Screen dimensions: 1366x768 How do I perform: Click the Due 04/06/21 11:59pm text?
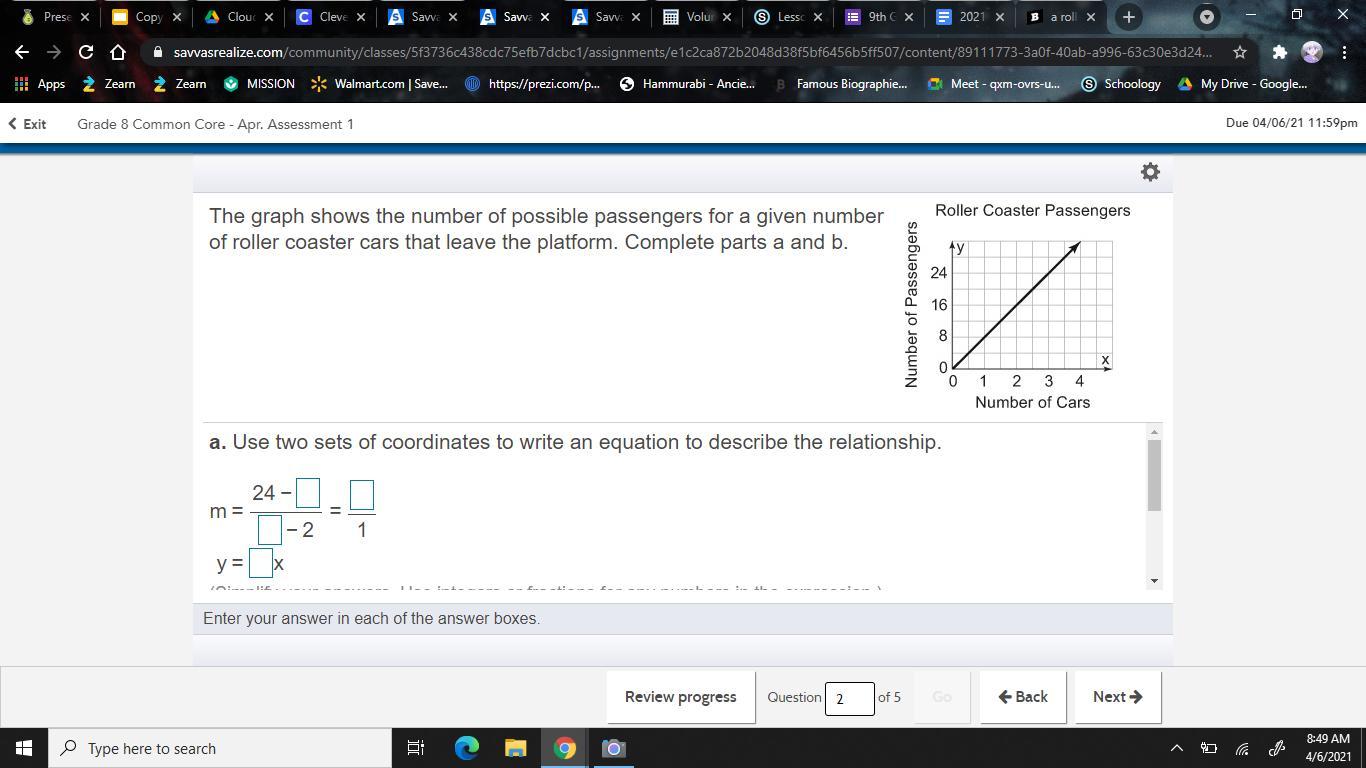coord(1291,123)
